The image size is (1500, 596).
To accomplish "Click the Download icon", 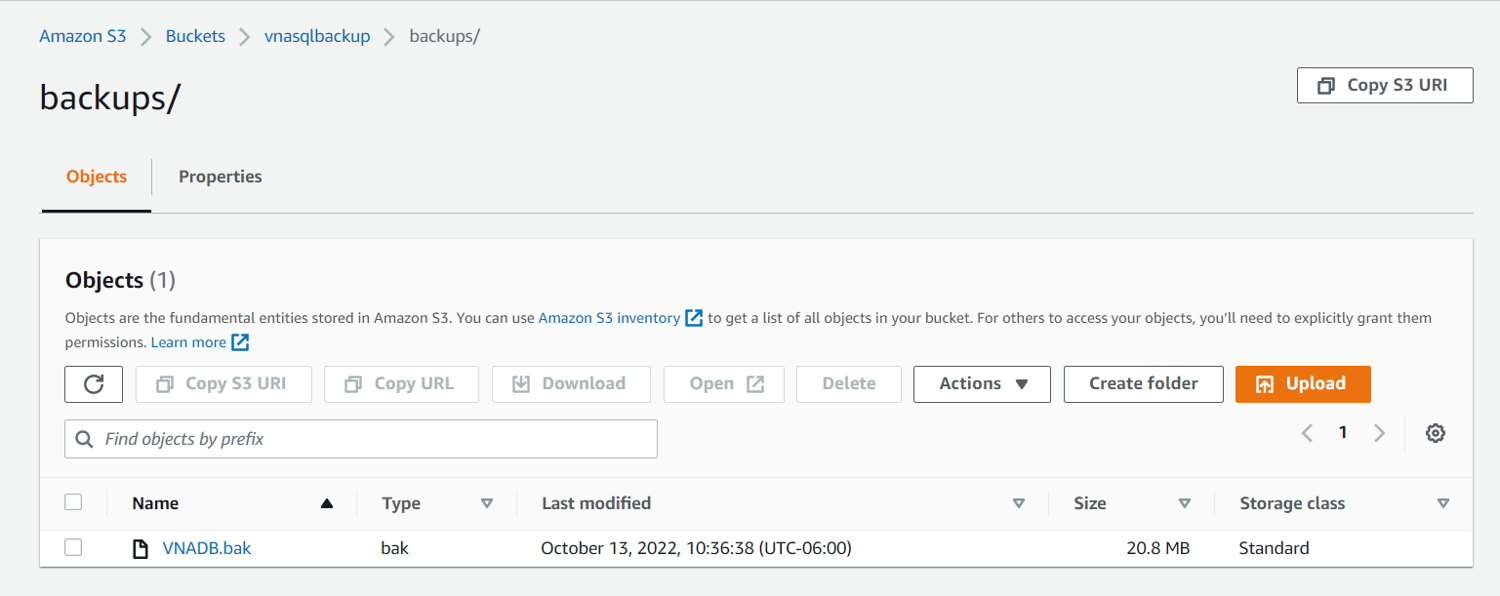I will click(522, 384).
